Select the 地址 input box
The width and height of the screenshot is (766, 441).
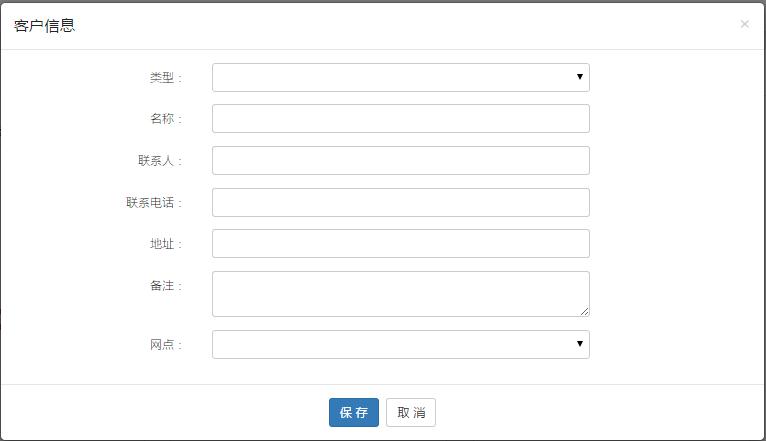[x=400, y=243]
